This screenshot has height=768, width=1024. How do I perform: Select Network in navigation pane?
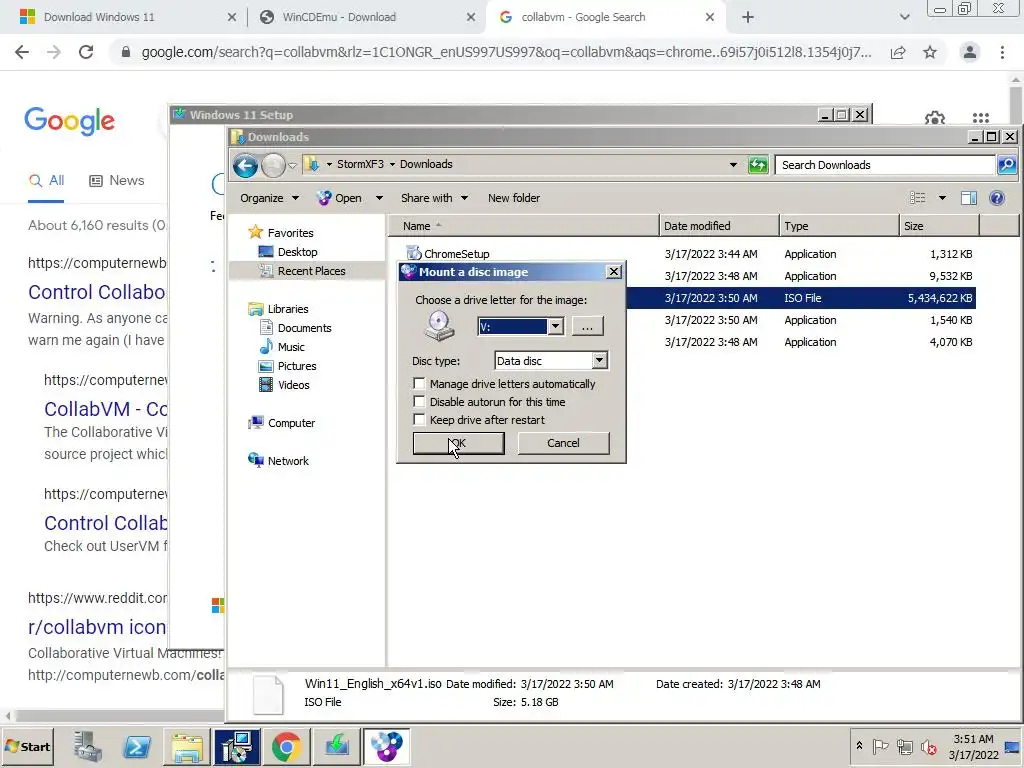tap(278, 461)
